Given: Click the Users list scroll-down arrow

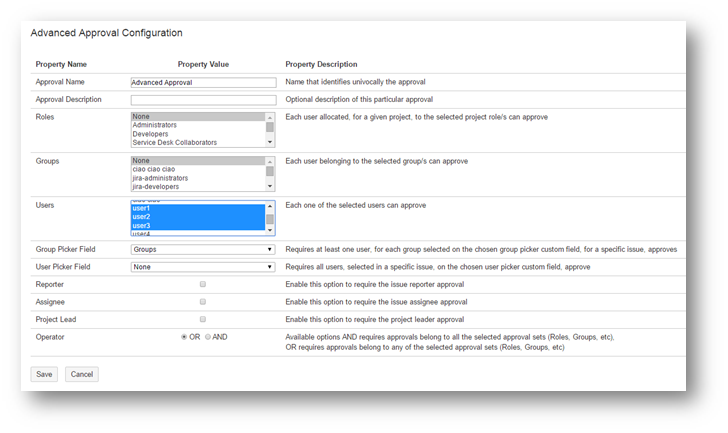Looking at the screenshot, I should [x=270, y=232].
